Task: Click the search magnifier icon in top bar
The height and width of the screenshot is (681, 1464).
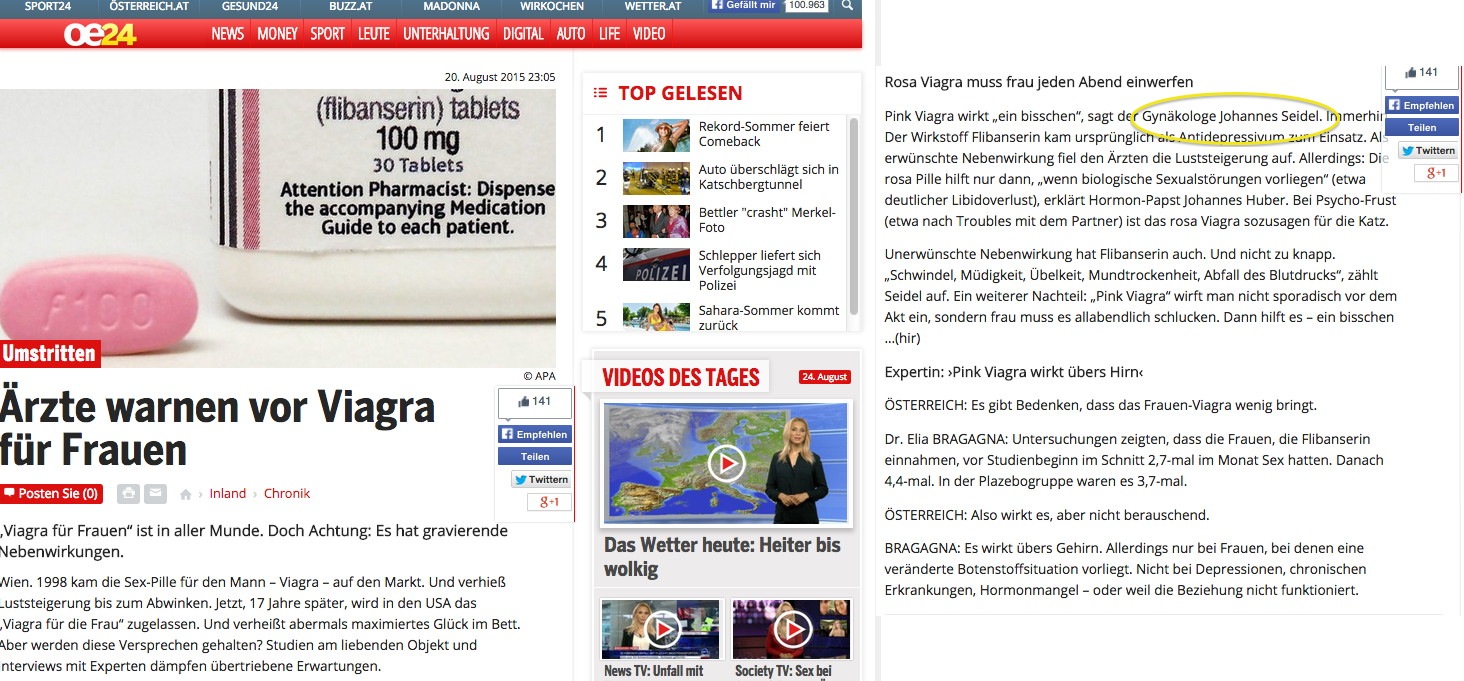Action: pos(847,6)
